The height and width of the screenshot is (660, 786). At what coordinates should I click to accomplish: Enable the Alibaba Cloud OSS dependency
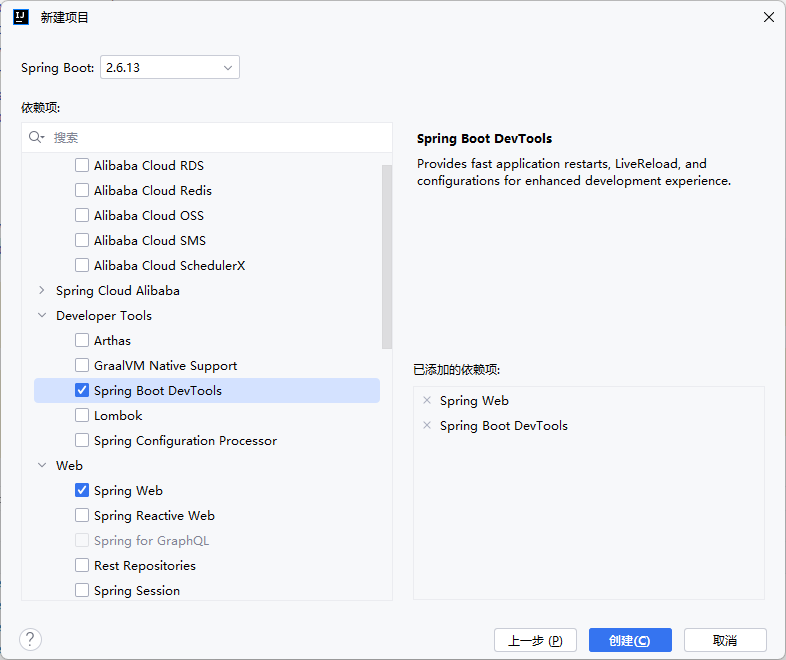point(82,215)
